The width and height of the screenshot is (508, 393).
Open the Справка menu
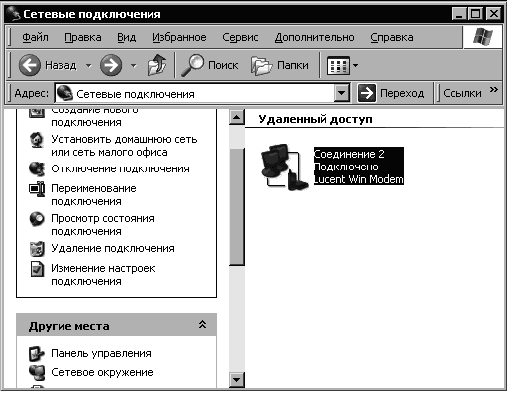pyautogui.click(x=392, y=37)
